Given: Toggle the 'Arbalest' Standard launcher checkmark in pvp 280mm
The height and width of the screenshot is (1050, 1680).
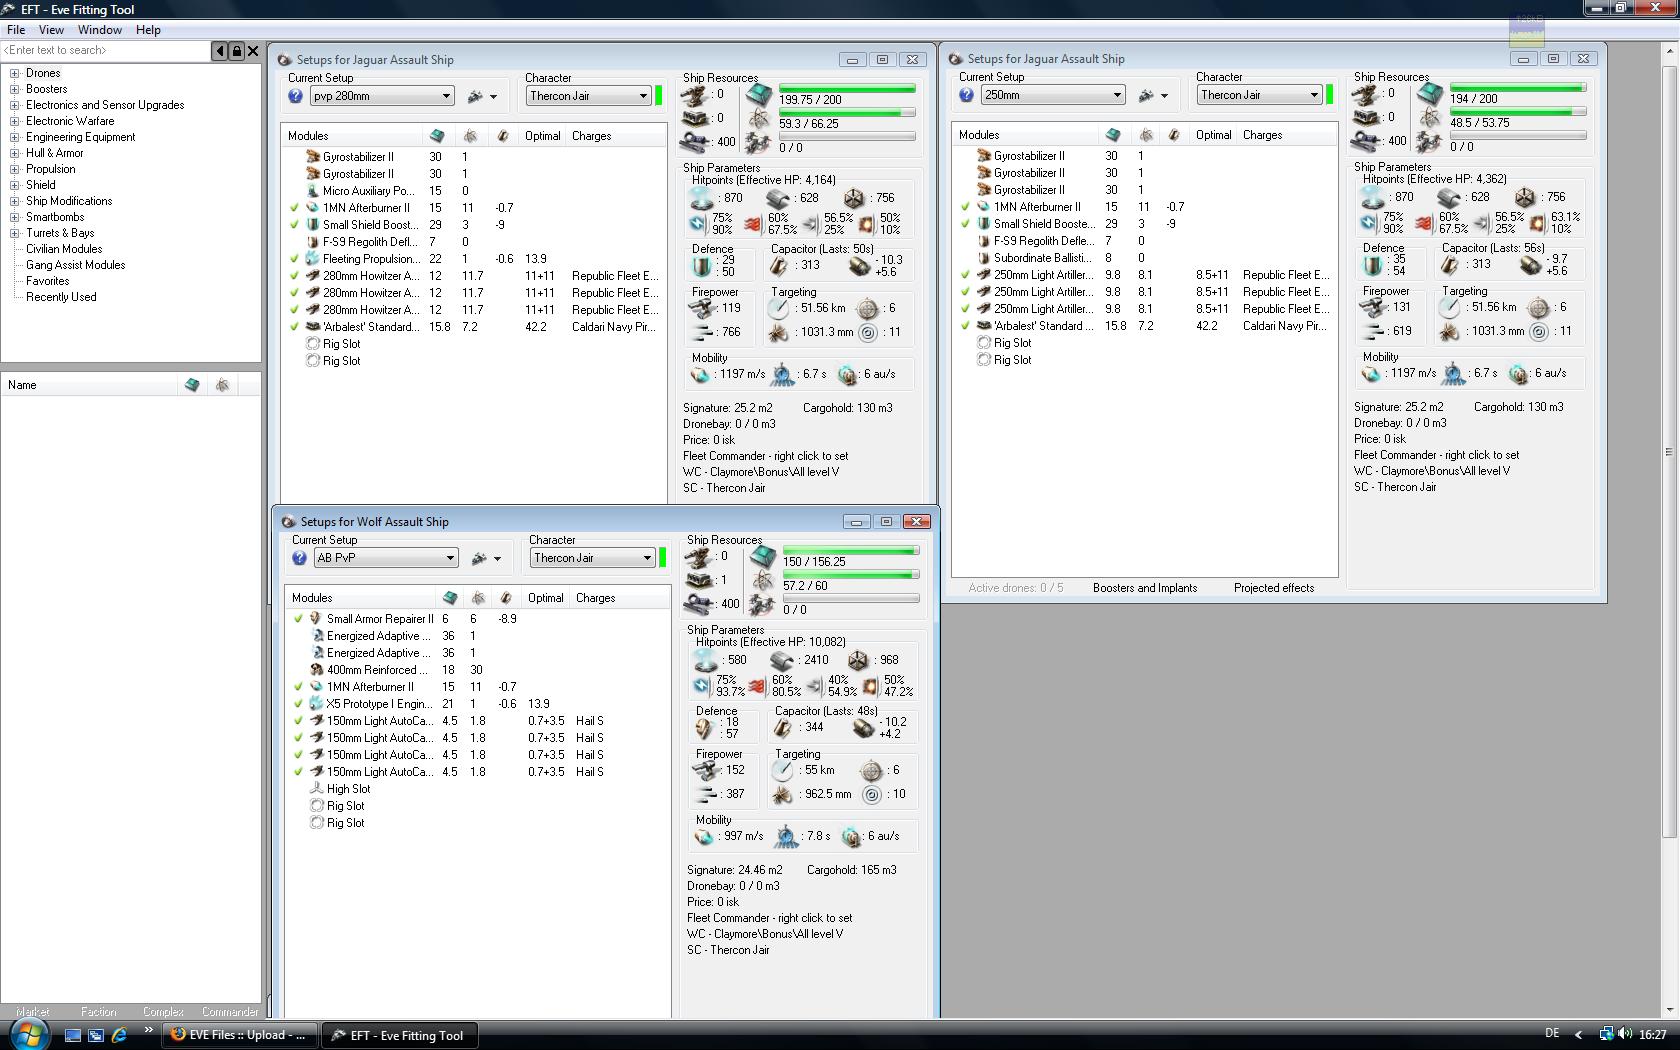Looking at the screenshot, I should [x=295, y=327].
